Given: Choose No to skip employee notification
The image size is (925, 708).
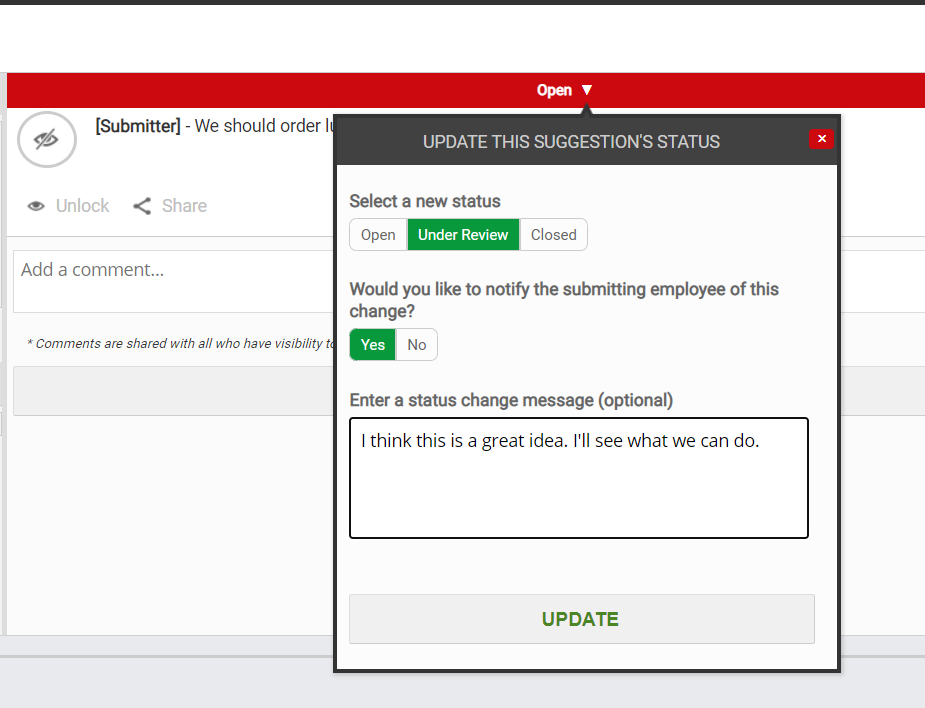Looking at the screenshot, I should (416, 344).
